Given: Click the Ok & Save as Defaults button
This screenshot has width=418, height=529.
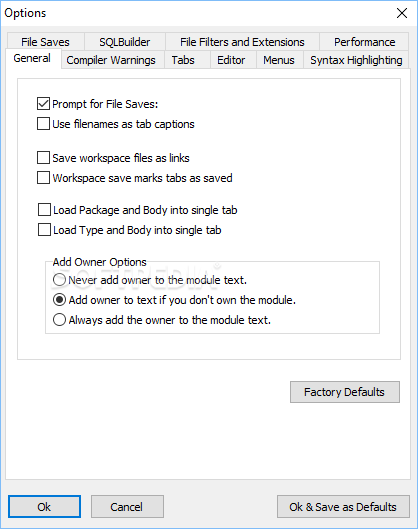Looking at the screenshot, I should (343, 507).
